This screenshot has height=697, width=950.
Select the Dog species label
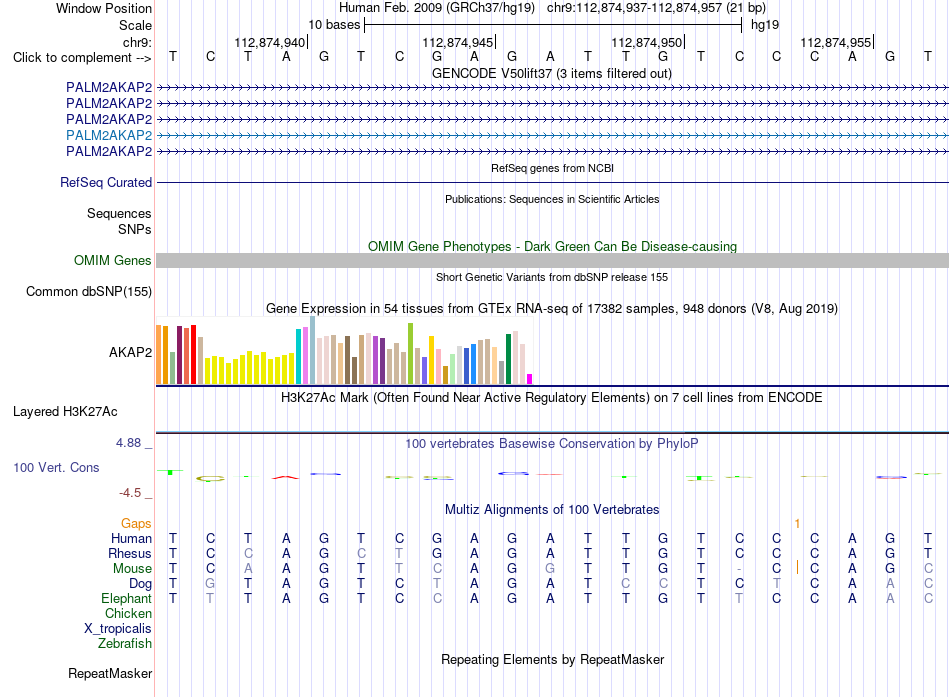(x=140, y=584)
